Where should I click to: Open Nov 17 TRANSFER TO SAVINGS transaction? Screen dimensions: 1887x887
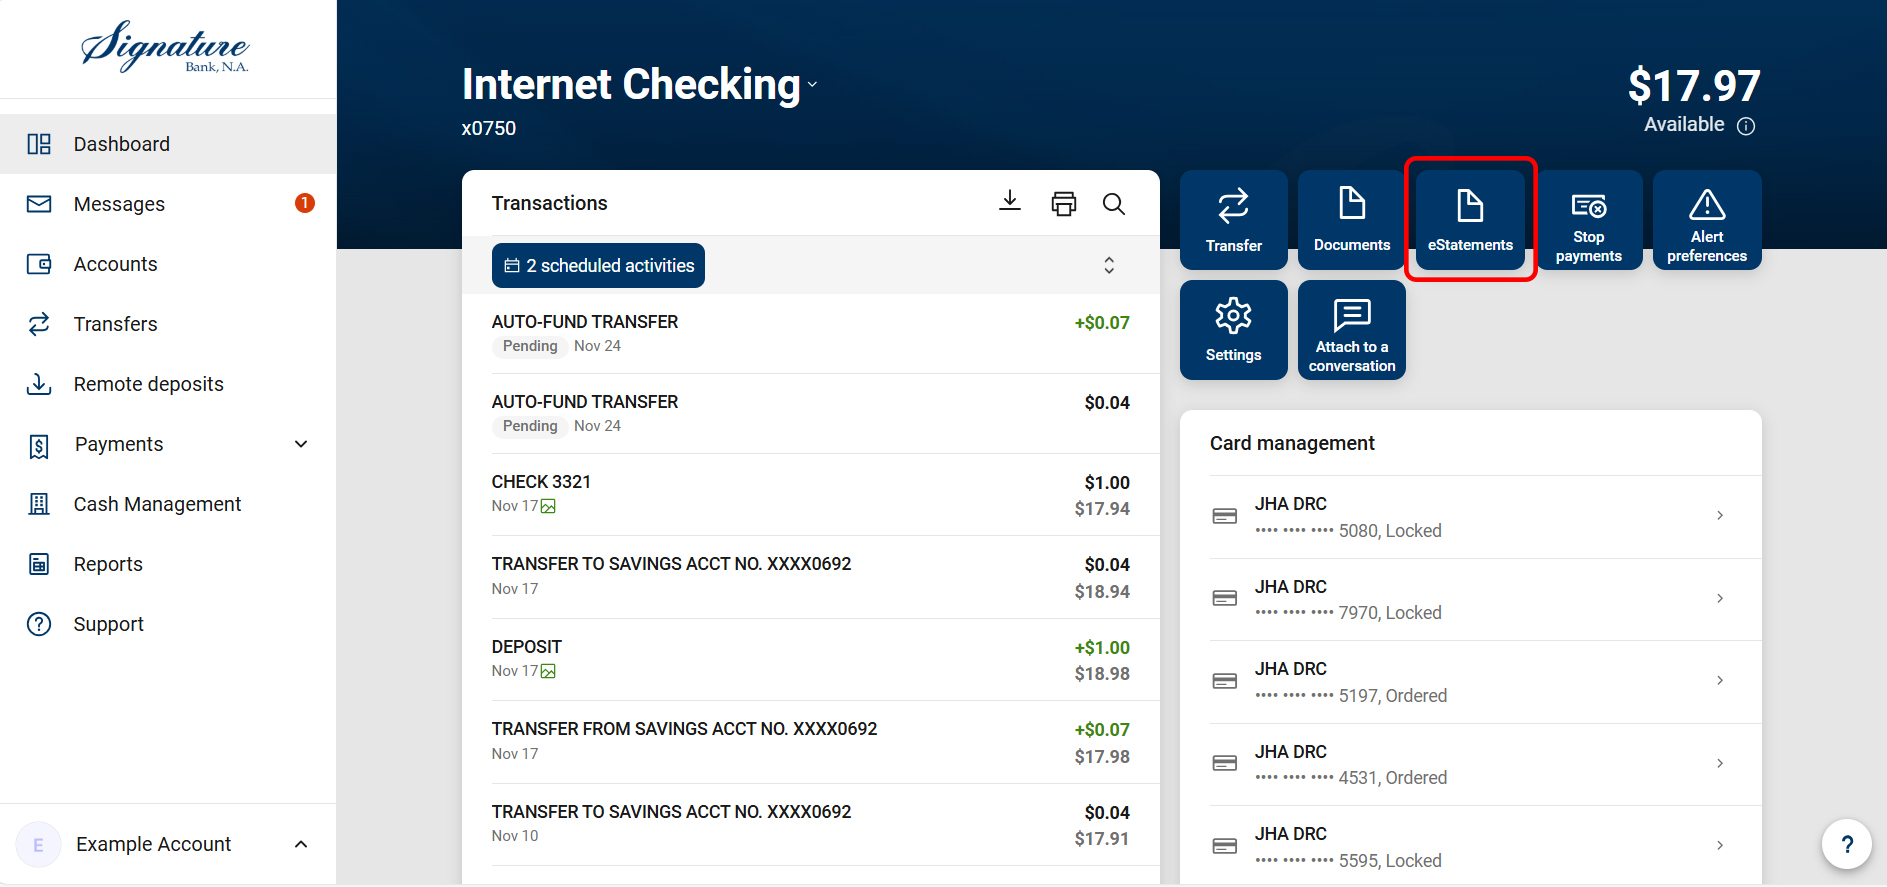point(811,577)
